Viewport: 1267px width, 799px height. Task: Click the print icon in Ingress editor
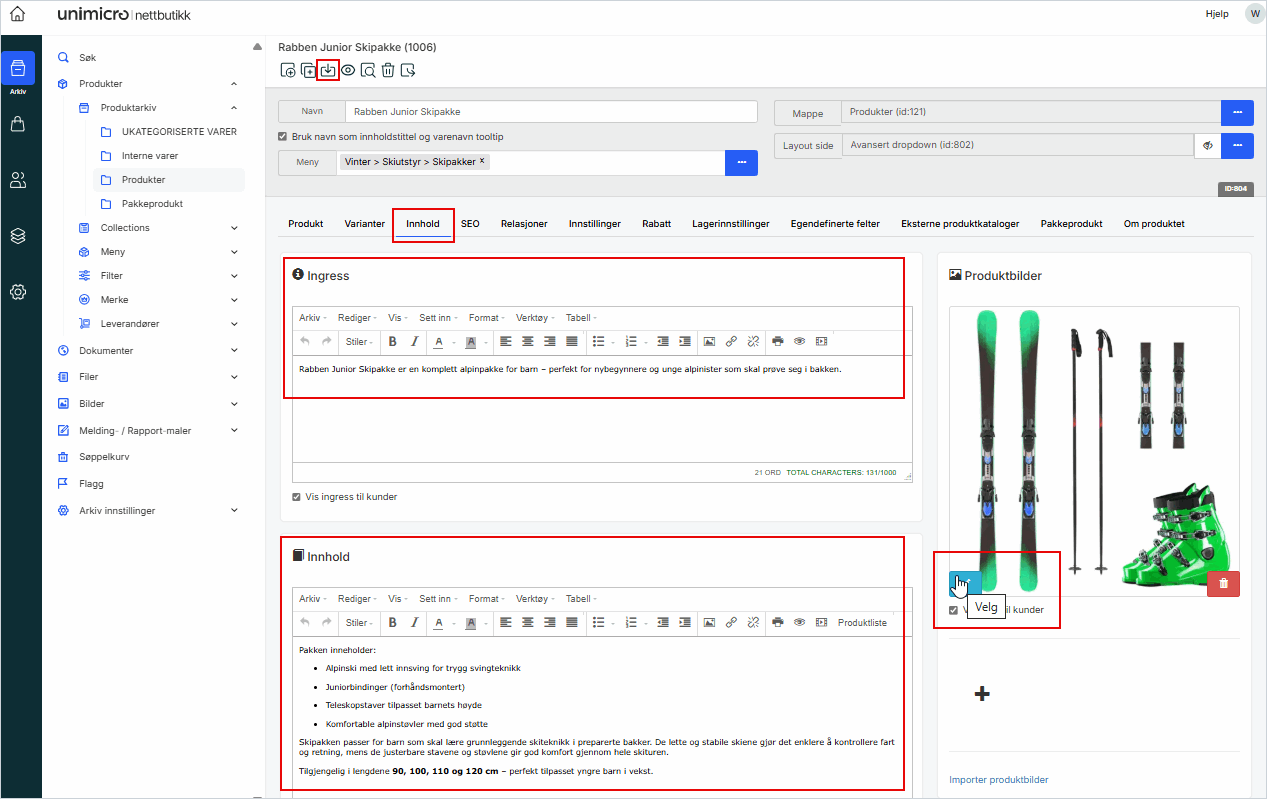(x=777, y=342)
